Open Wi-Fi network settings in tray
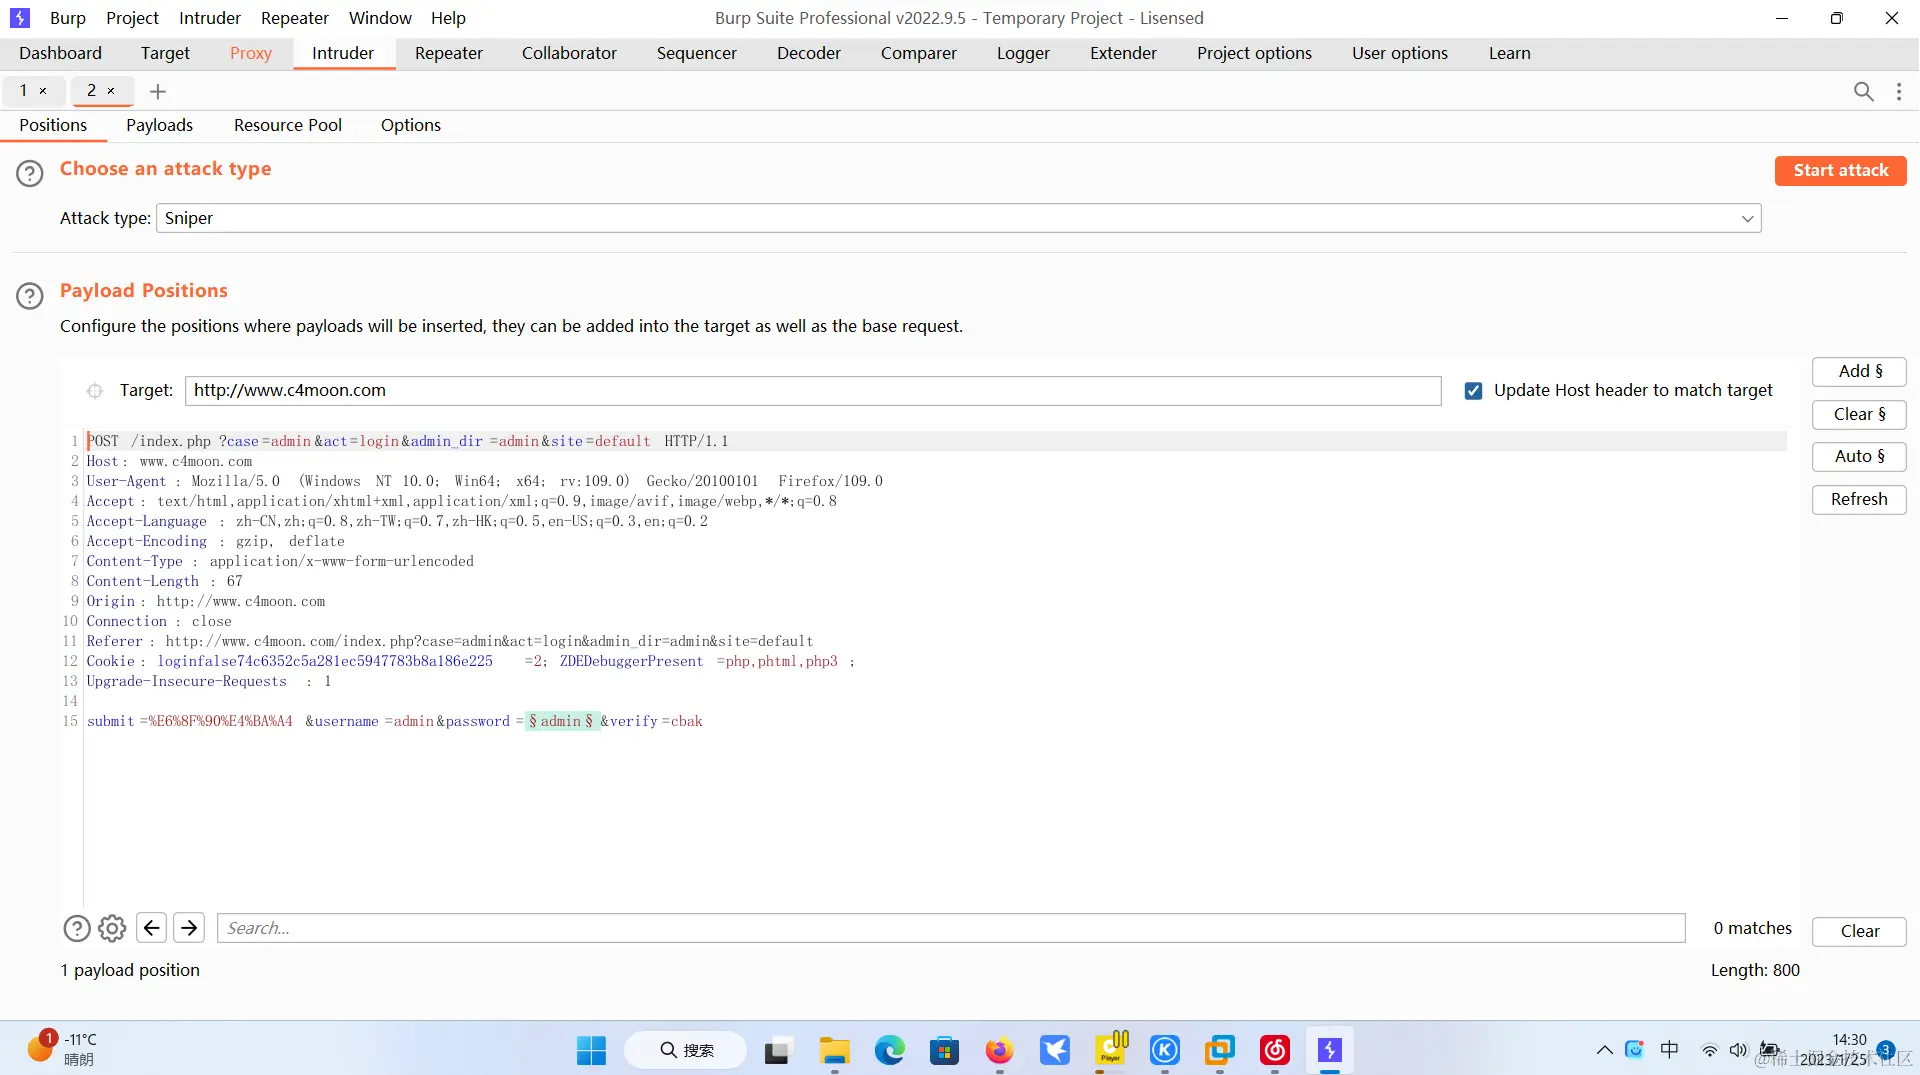This screenshot has height=1075, width=1920. point(1710,1050)
